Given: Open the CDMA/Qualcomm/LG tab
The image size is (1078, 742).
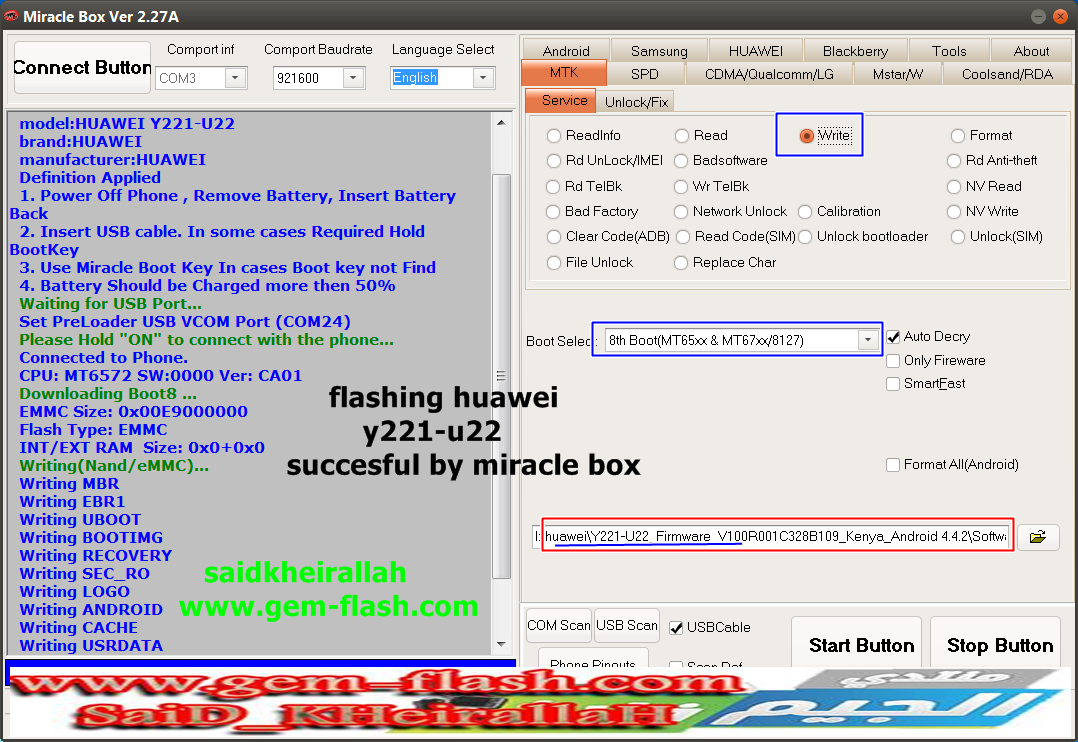Looking at the screenshot, I should 769,74.
